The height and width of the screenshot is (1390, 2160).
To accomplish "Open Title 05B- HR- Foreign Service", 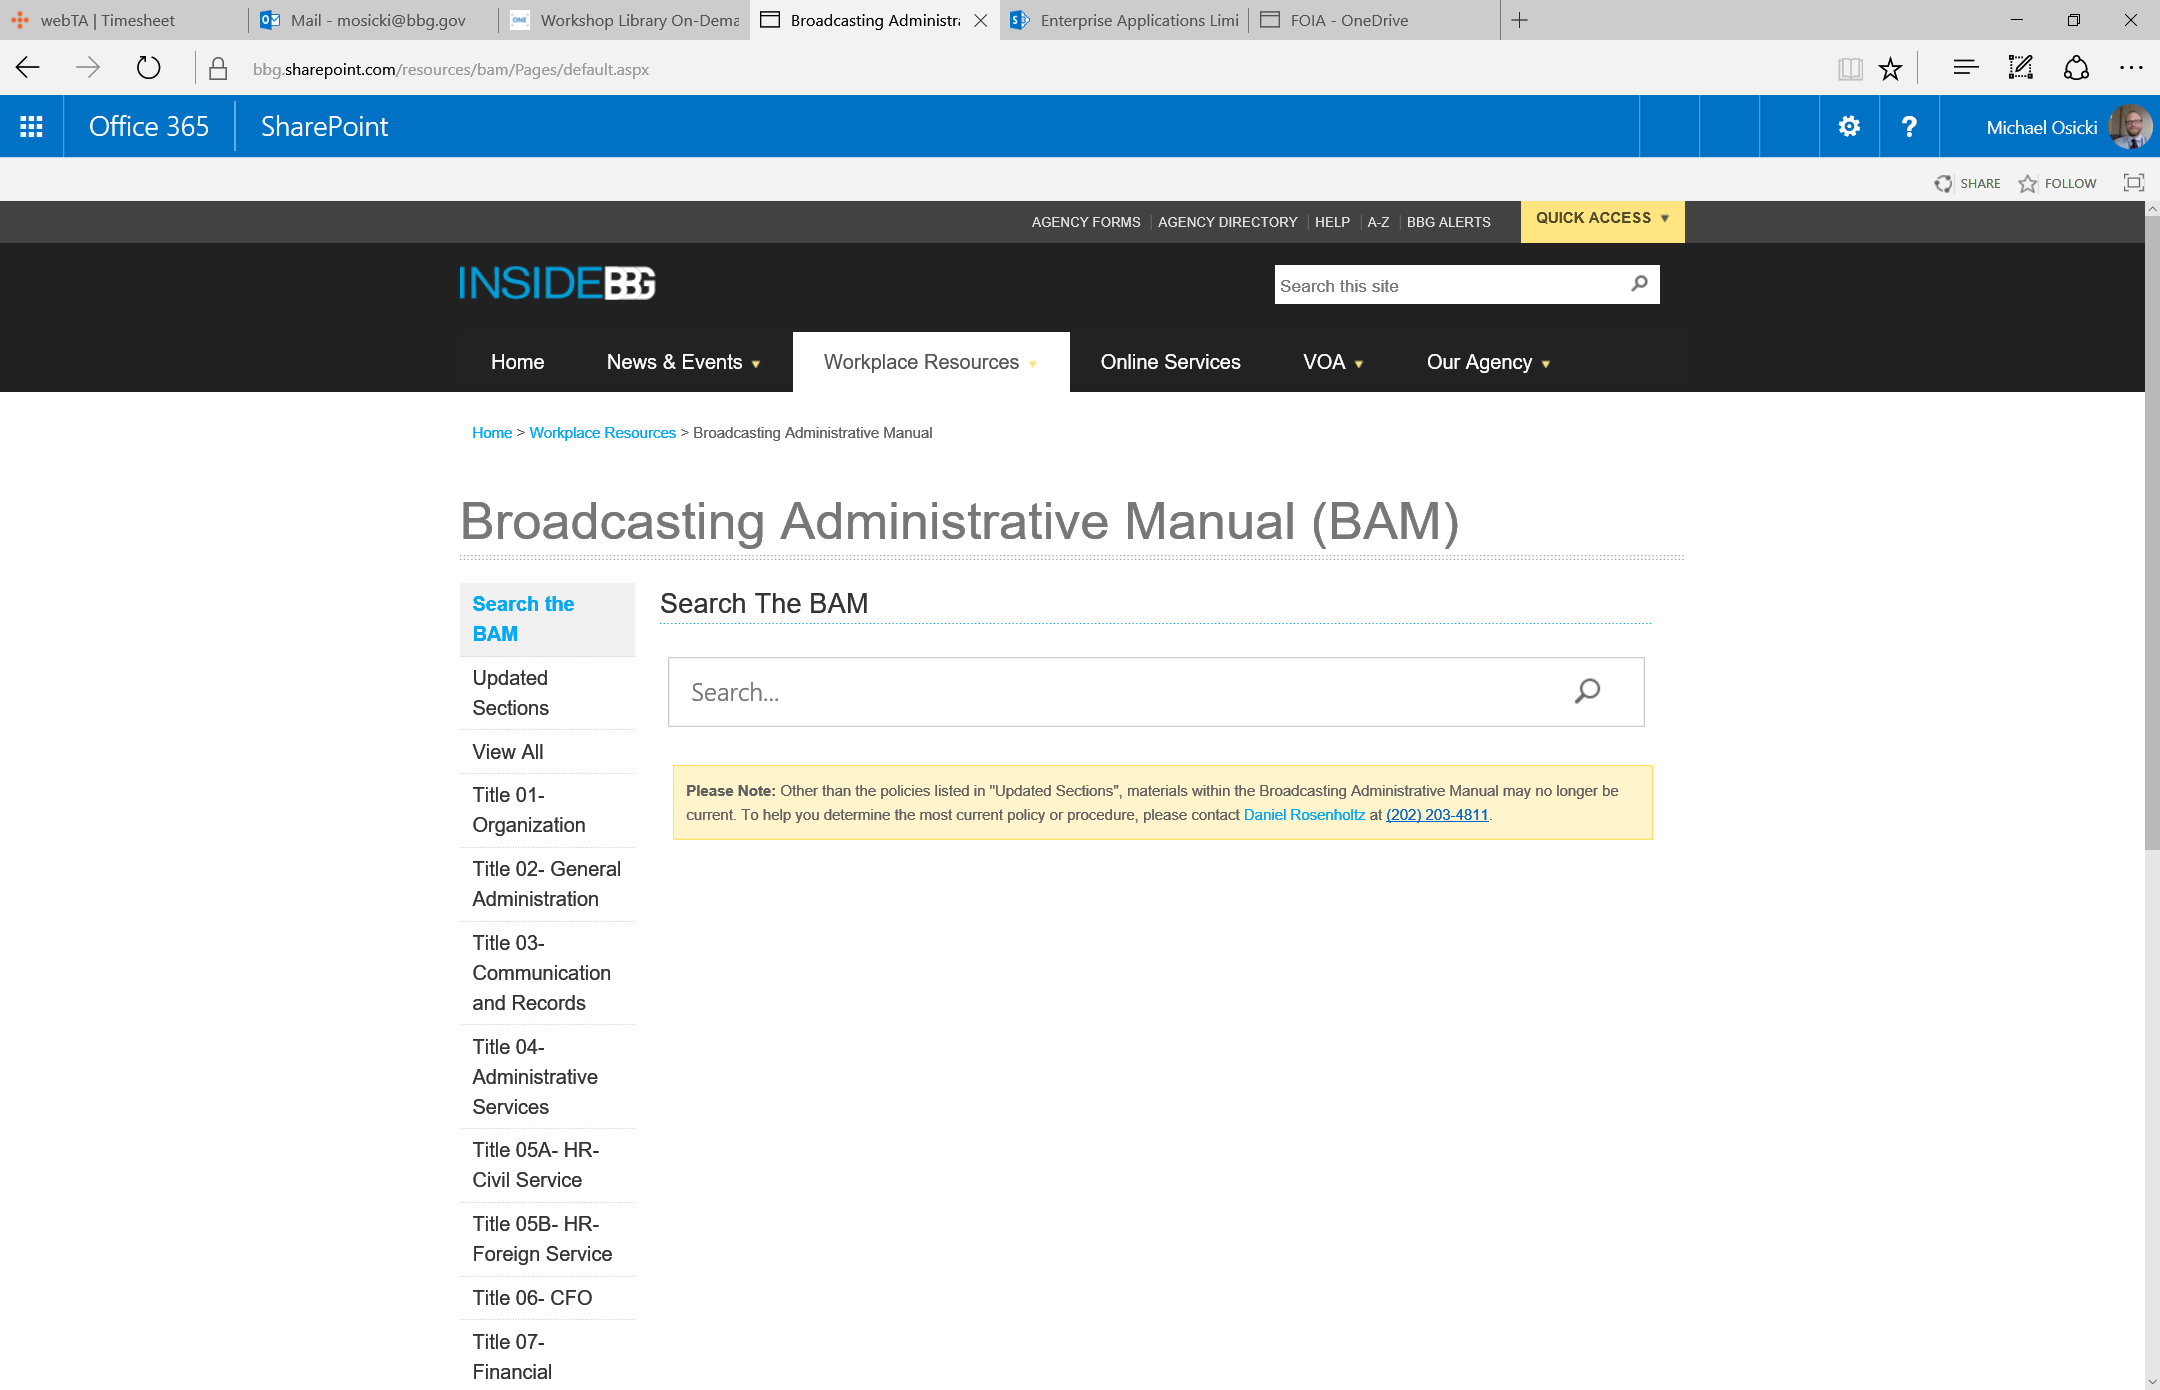I will click(x=547, y=1239).
